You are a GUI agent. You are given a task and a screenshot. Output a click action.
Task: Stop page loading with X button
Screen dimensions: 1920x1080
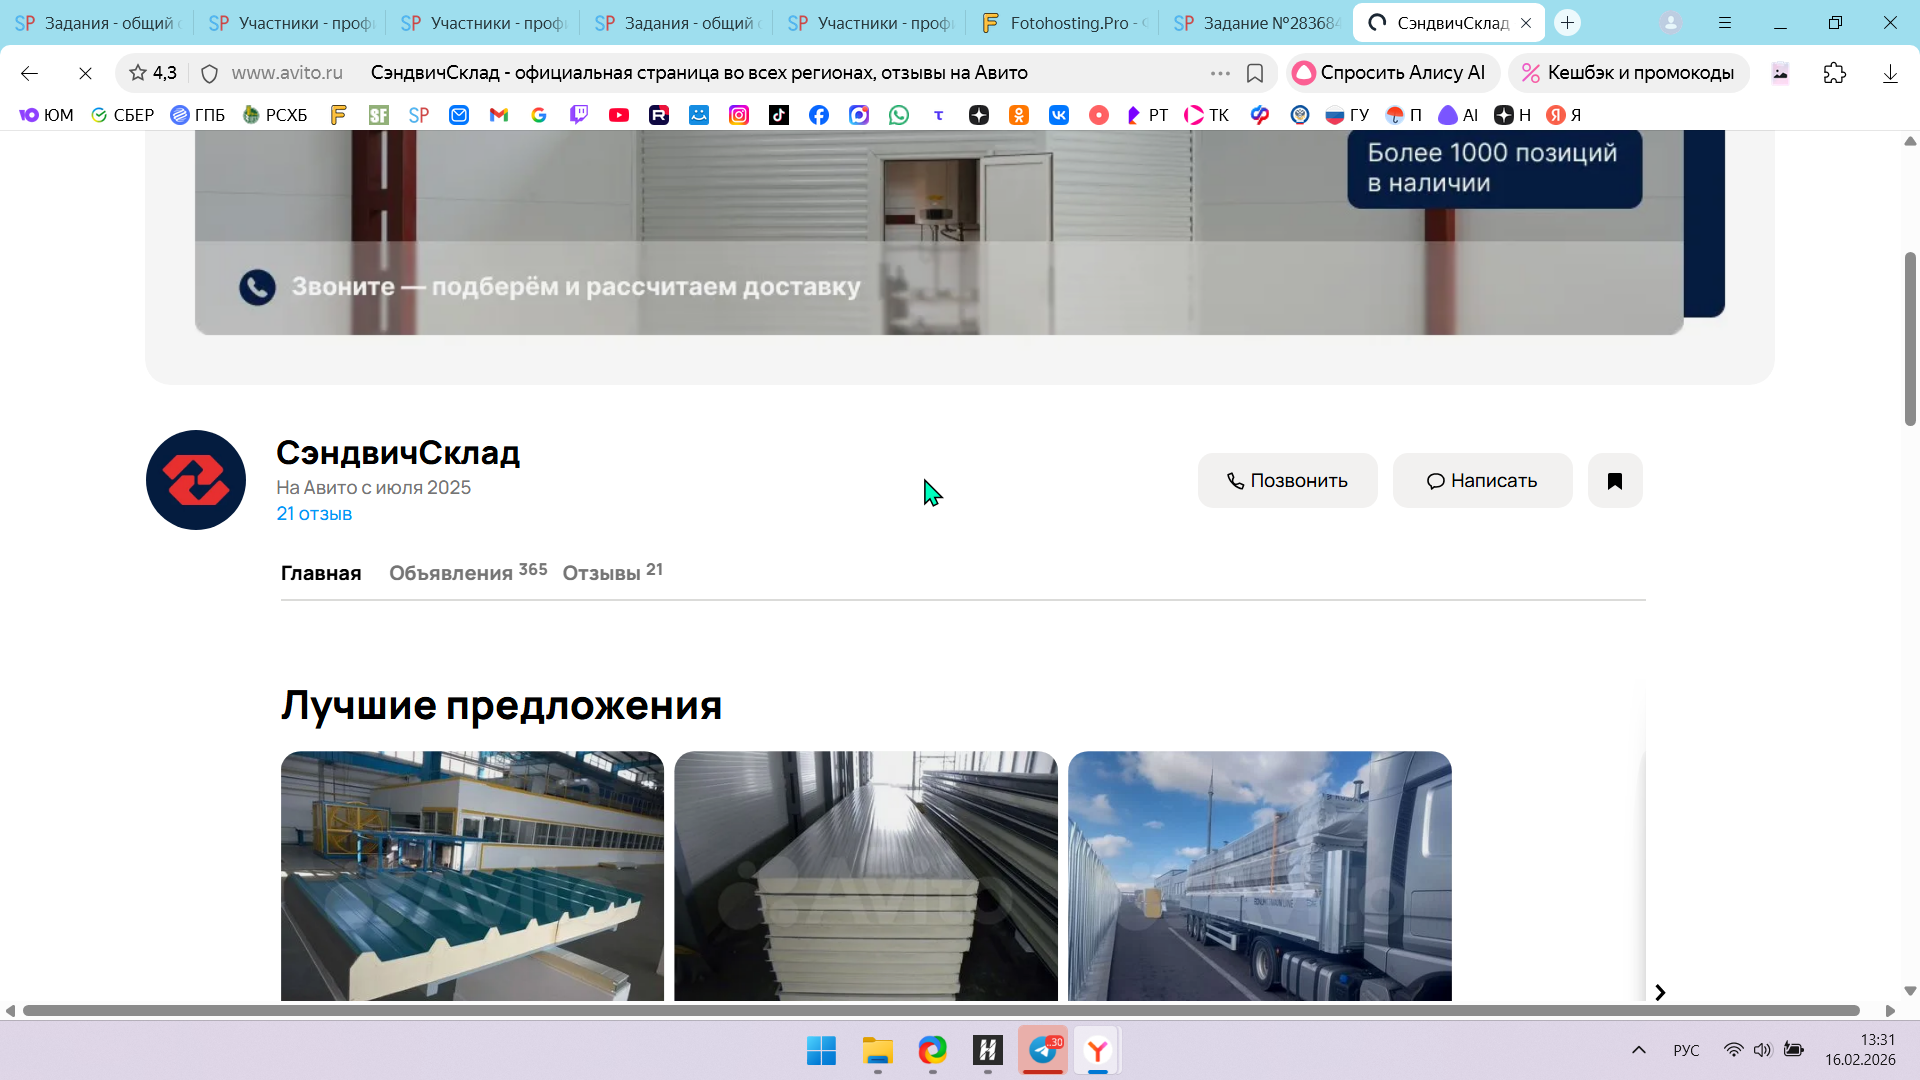(85, 73)
